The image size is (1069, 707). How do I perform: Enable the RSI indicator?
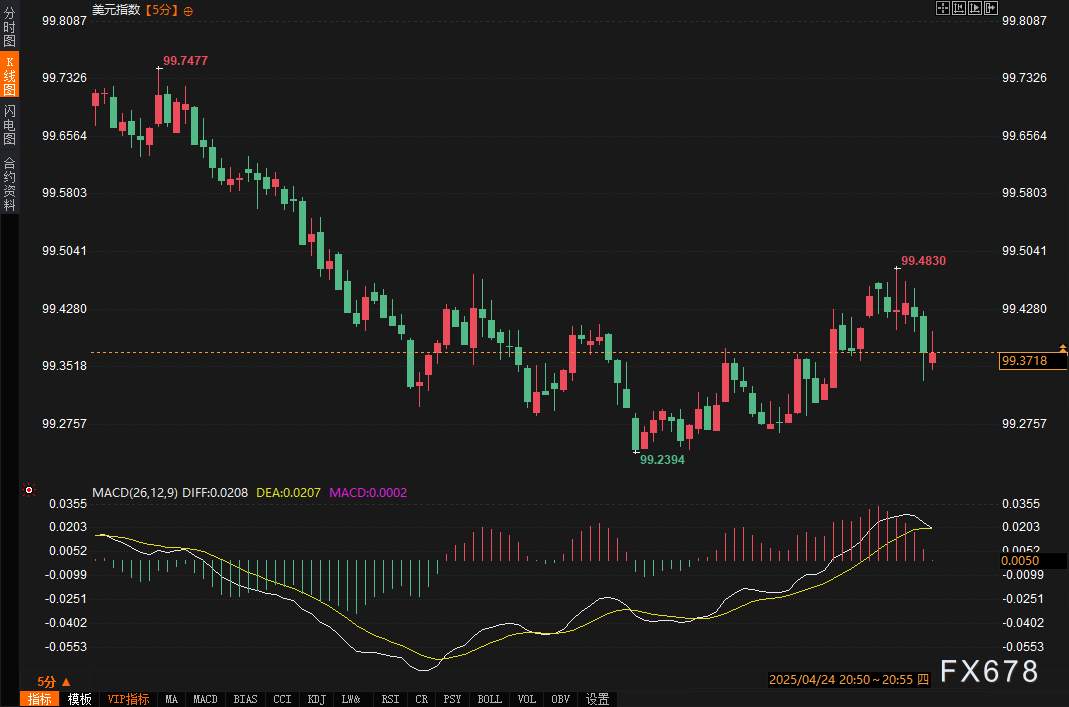390,699
